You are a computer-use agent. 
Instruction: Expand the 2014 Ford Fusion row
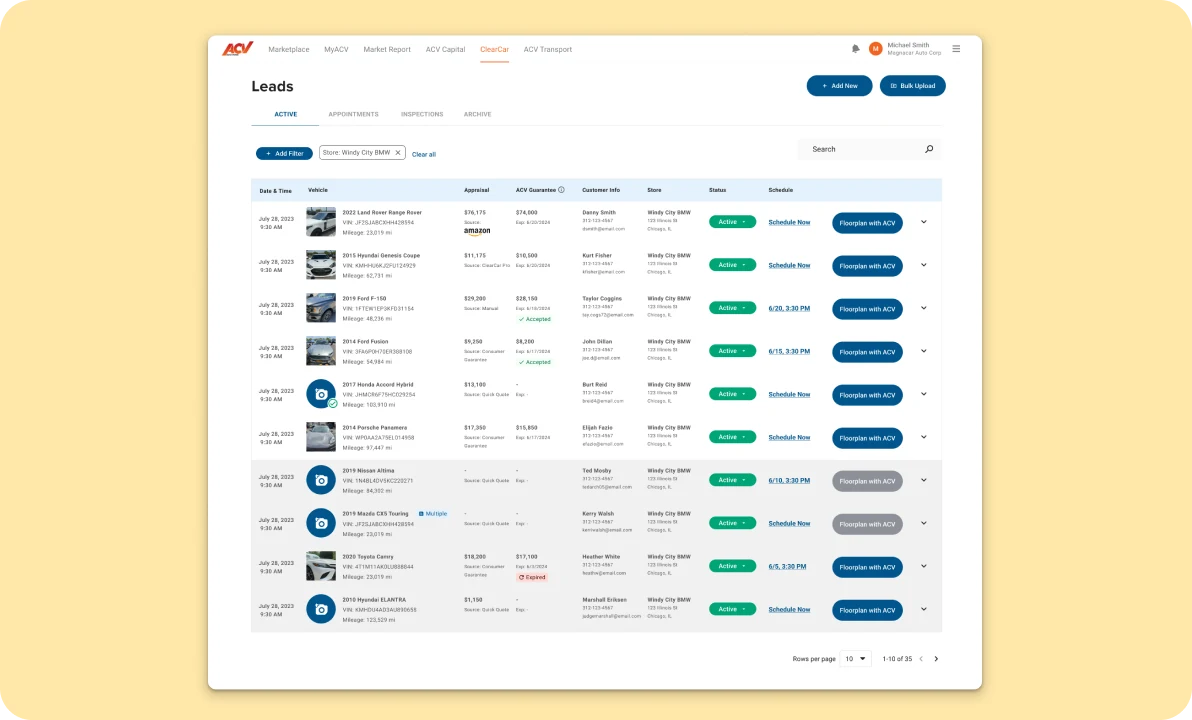tap(924, 351)
